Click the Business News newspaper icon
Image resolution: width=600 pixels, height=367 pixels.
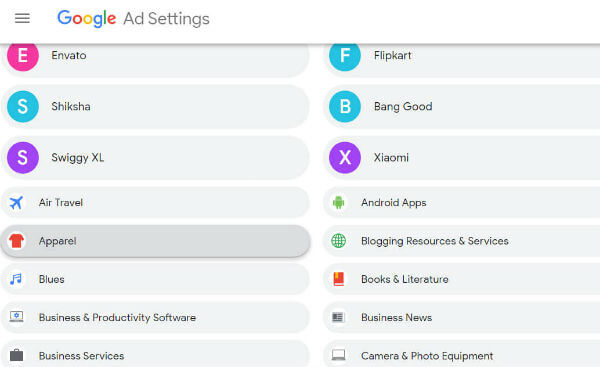point(338,317)
